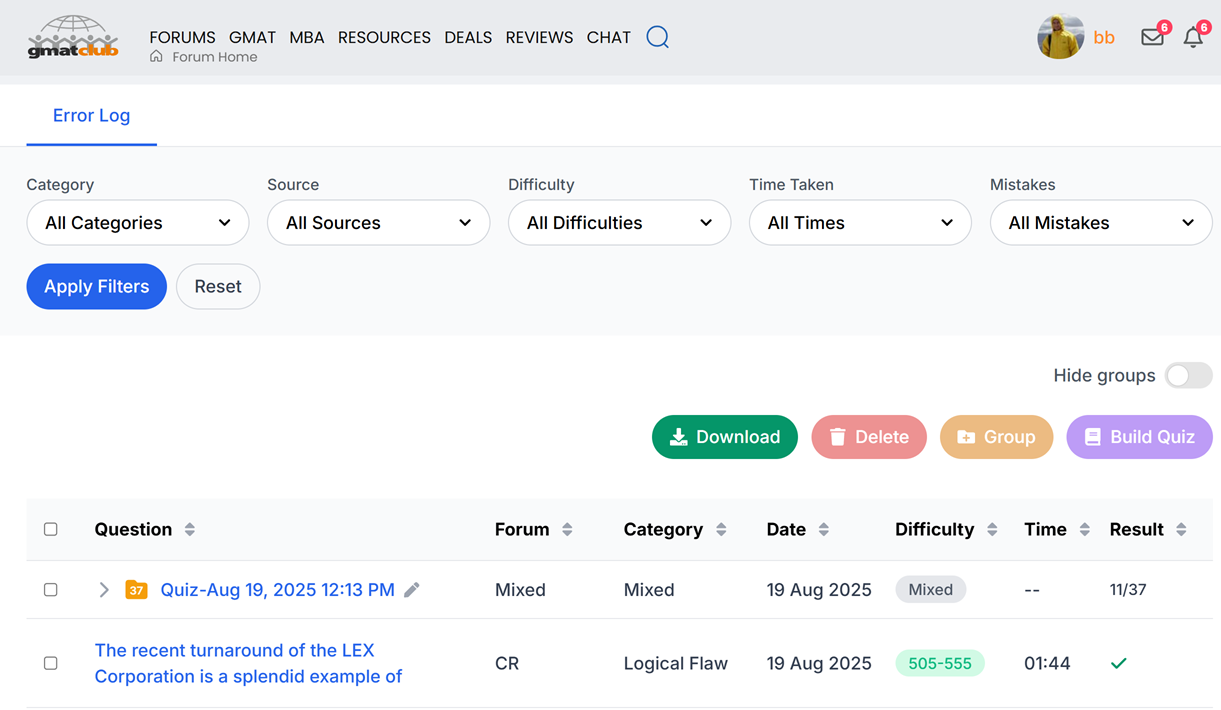
Task: Open the All Categories dropdown
Action: (x=138, y=223)
